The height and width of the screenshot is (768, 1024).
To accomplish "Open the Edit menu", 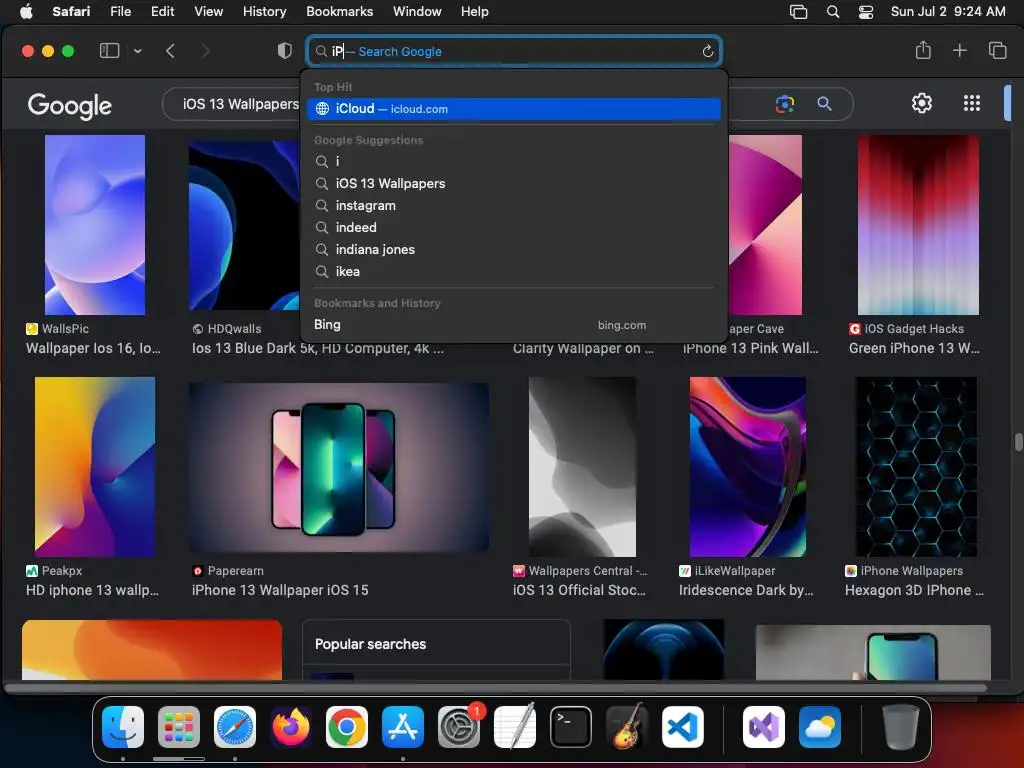I will click(163, 12).
